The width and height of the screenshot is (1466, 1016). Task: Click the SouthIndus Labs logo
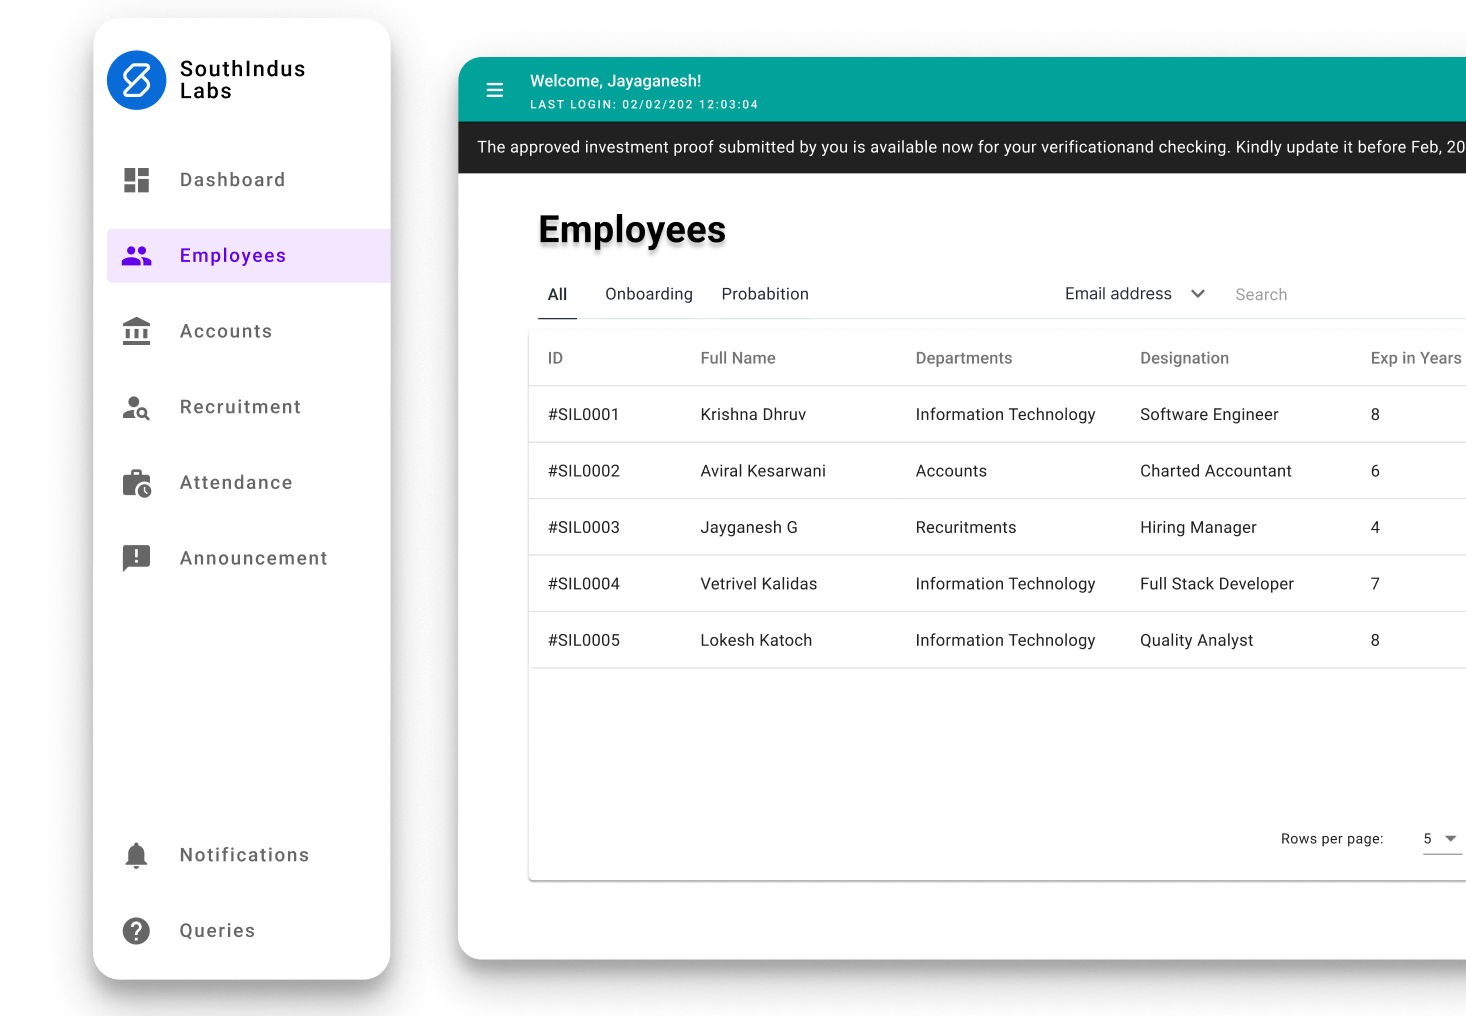pos(137,81)
